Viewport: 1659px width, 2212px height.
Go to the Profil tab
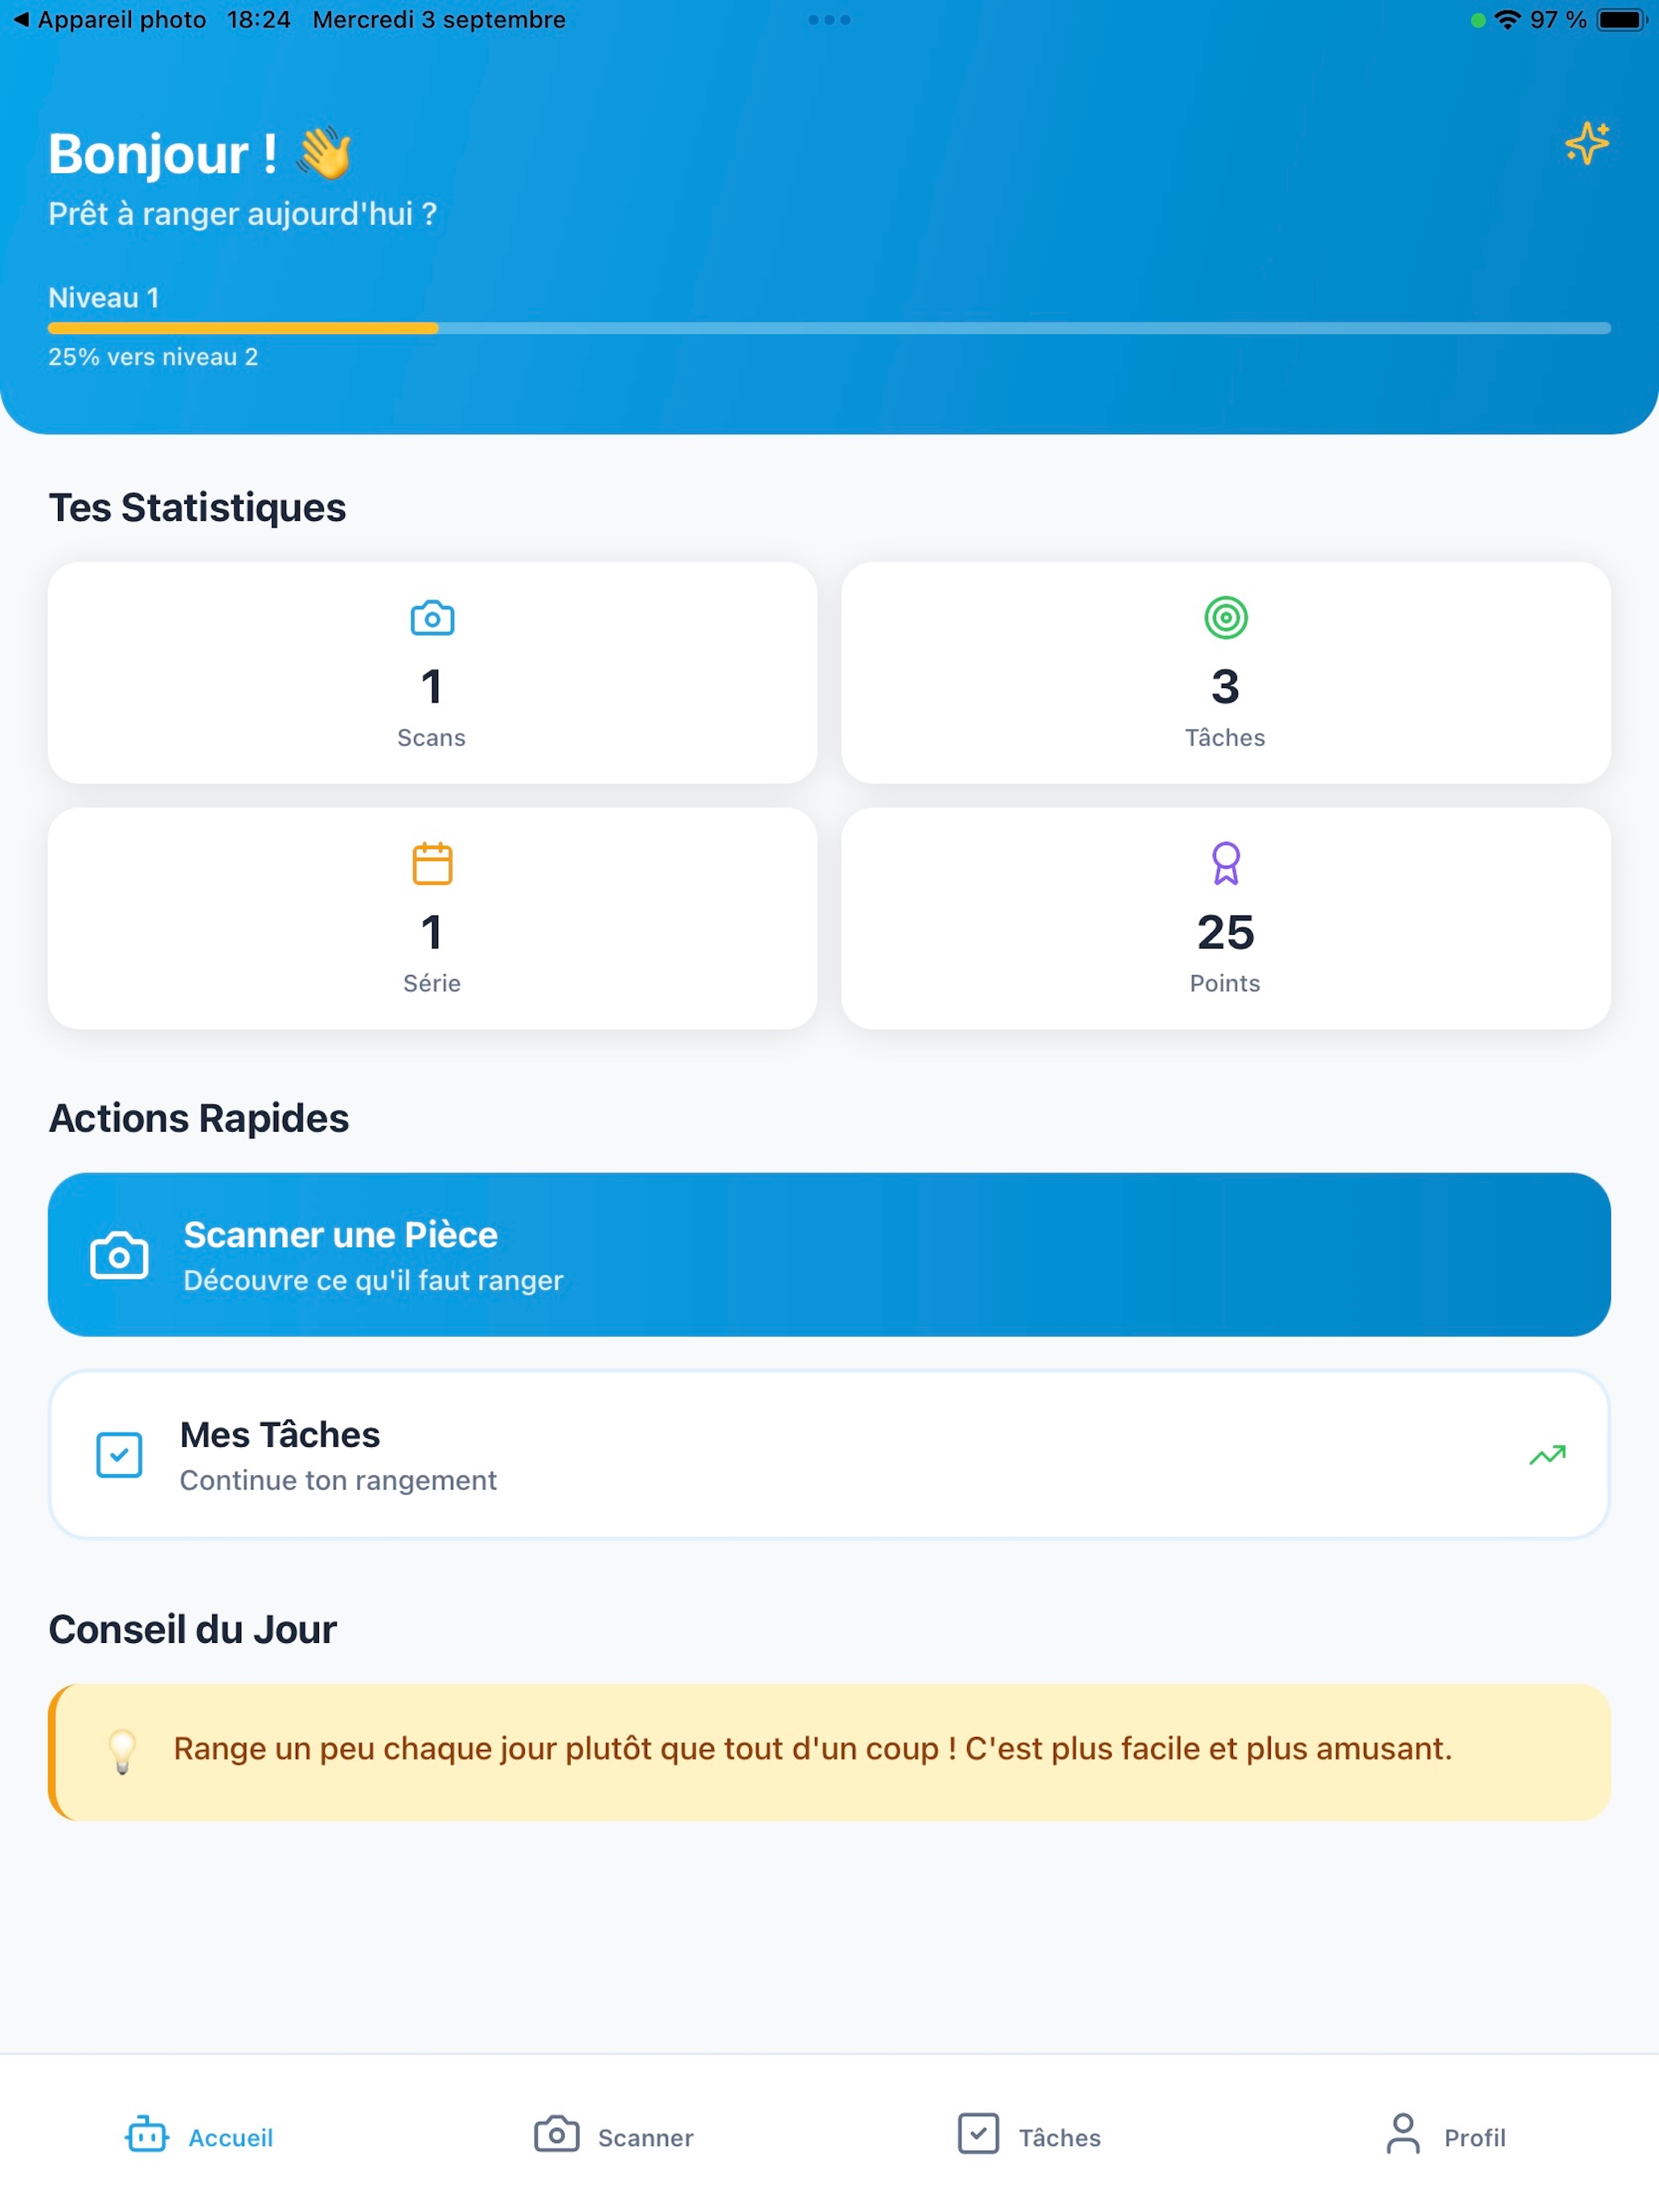[x=1445, y=2136]
